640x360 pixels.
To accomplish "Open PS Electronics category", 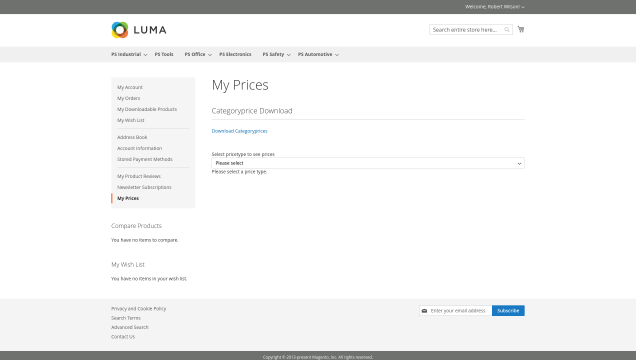I will pos(236,54).
